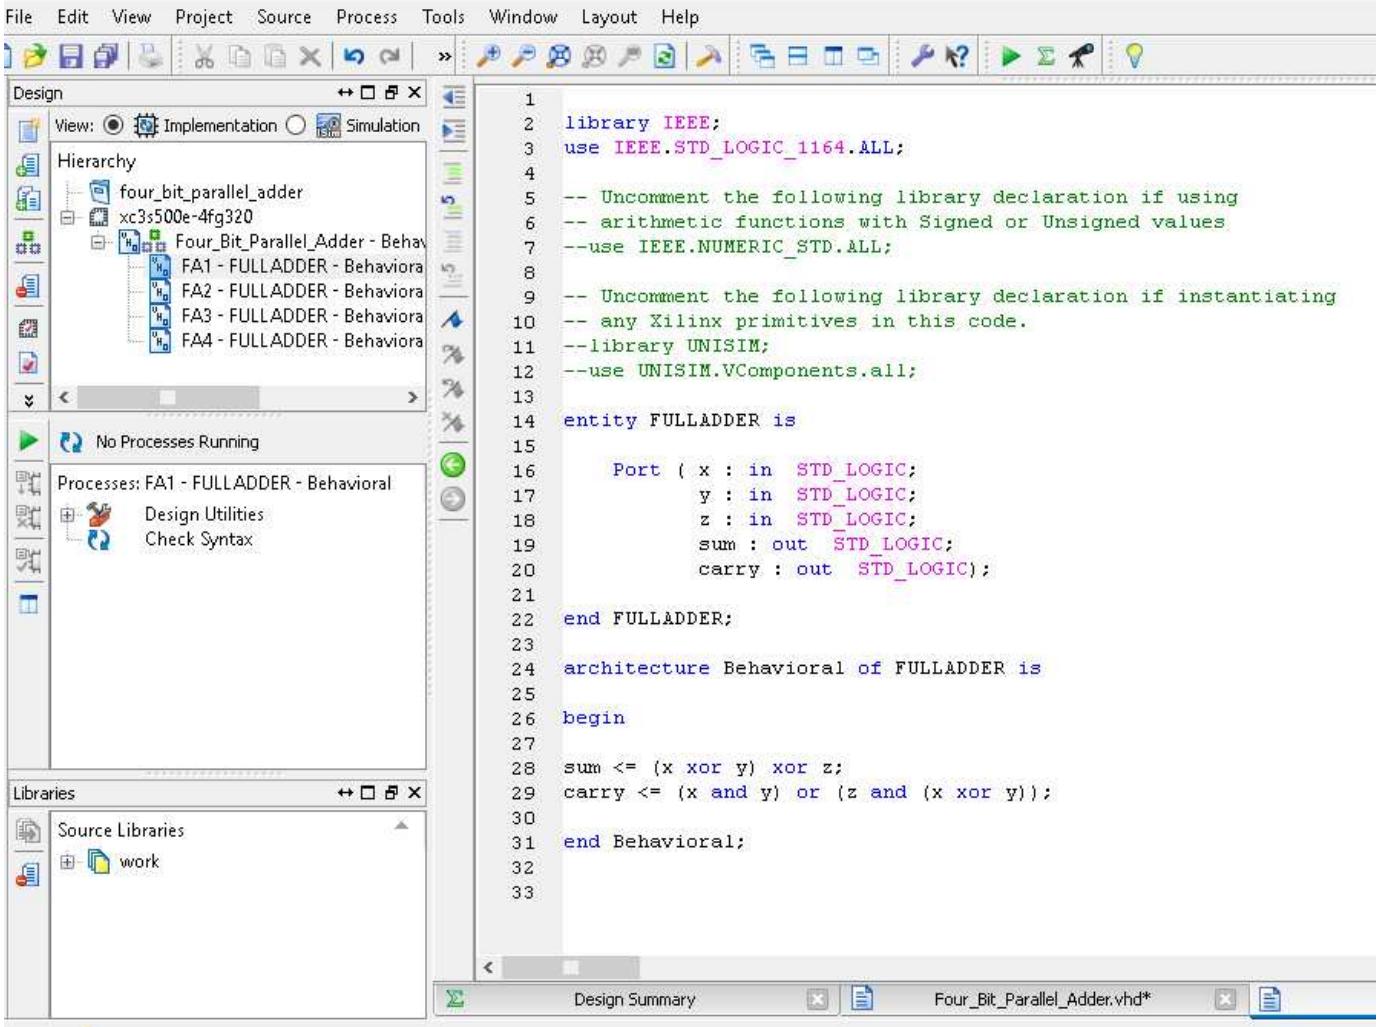
Task: Close the Design Summary tab
Action: 817,999
